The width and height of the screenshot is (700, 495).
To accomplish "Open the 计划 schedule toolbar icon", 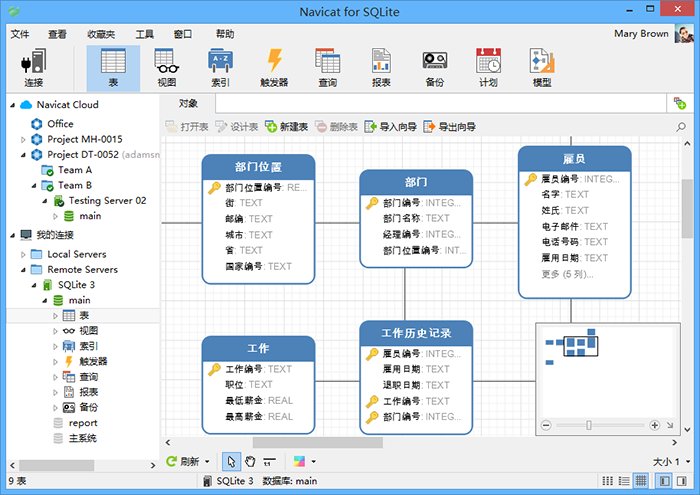I will [x=488, y=68].
